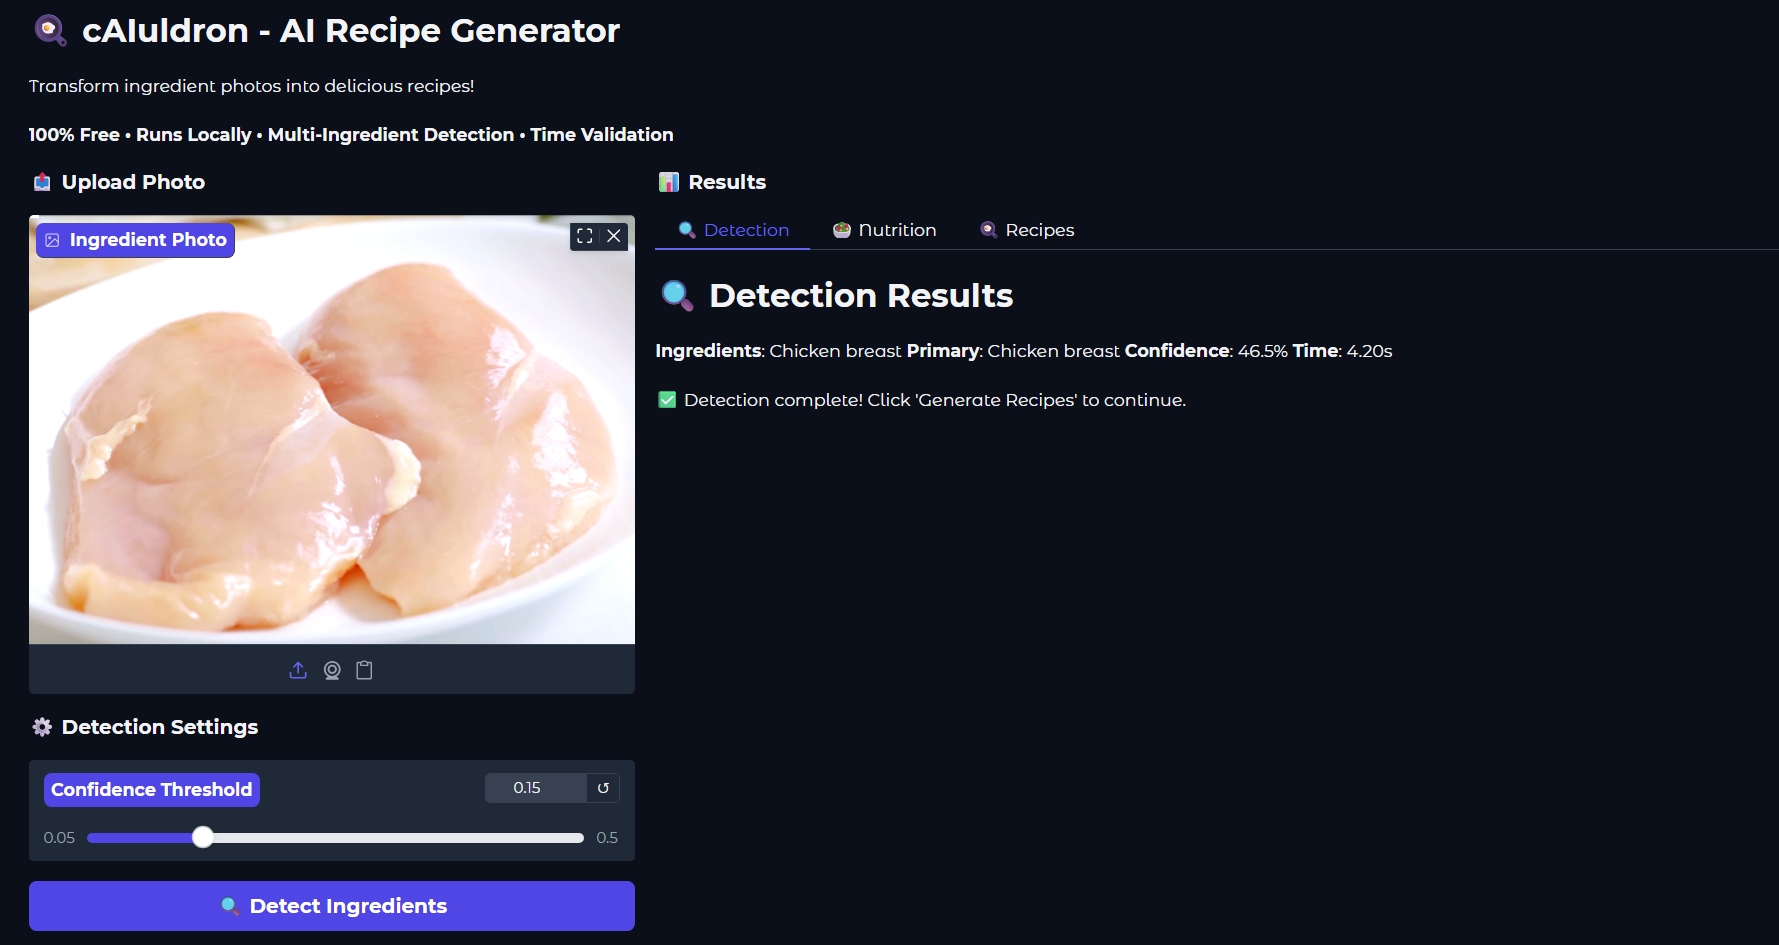The width and height of the screenshot is (1779, 945).
Task: Click the Upload Photo heading icon
Action: tap(42, 182)
